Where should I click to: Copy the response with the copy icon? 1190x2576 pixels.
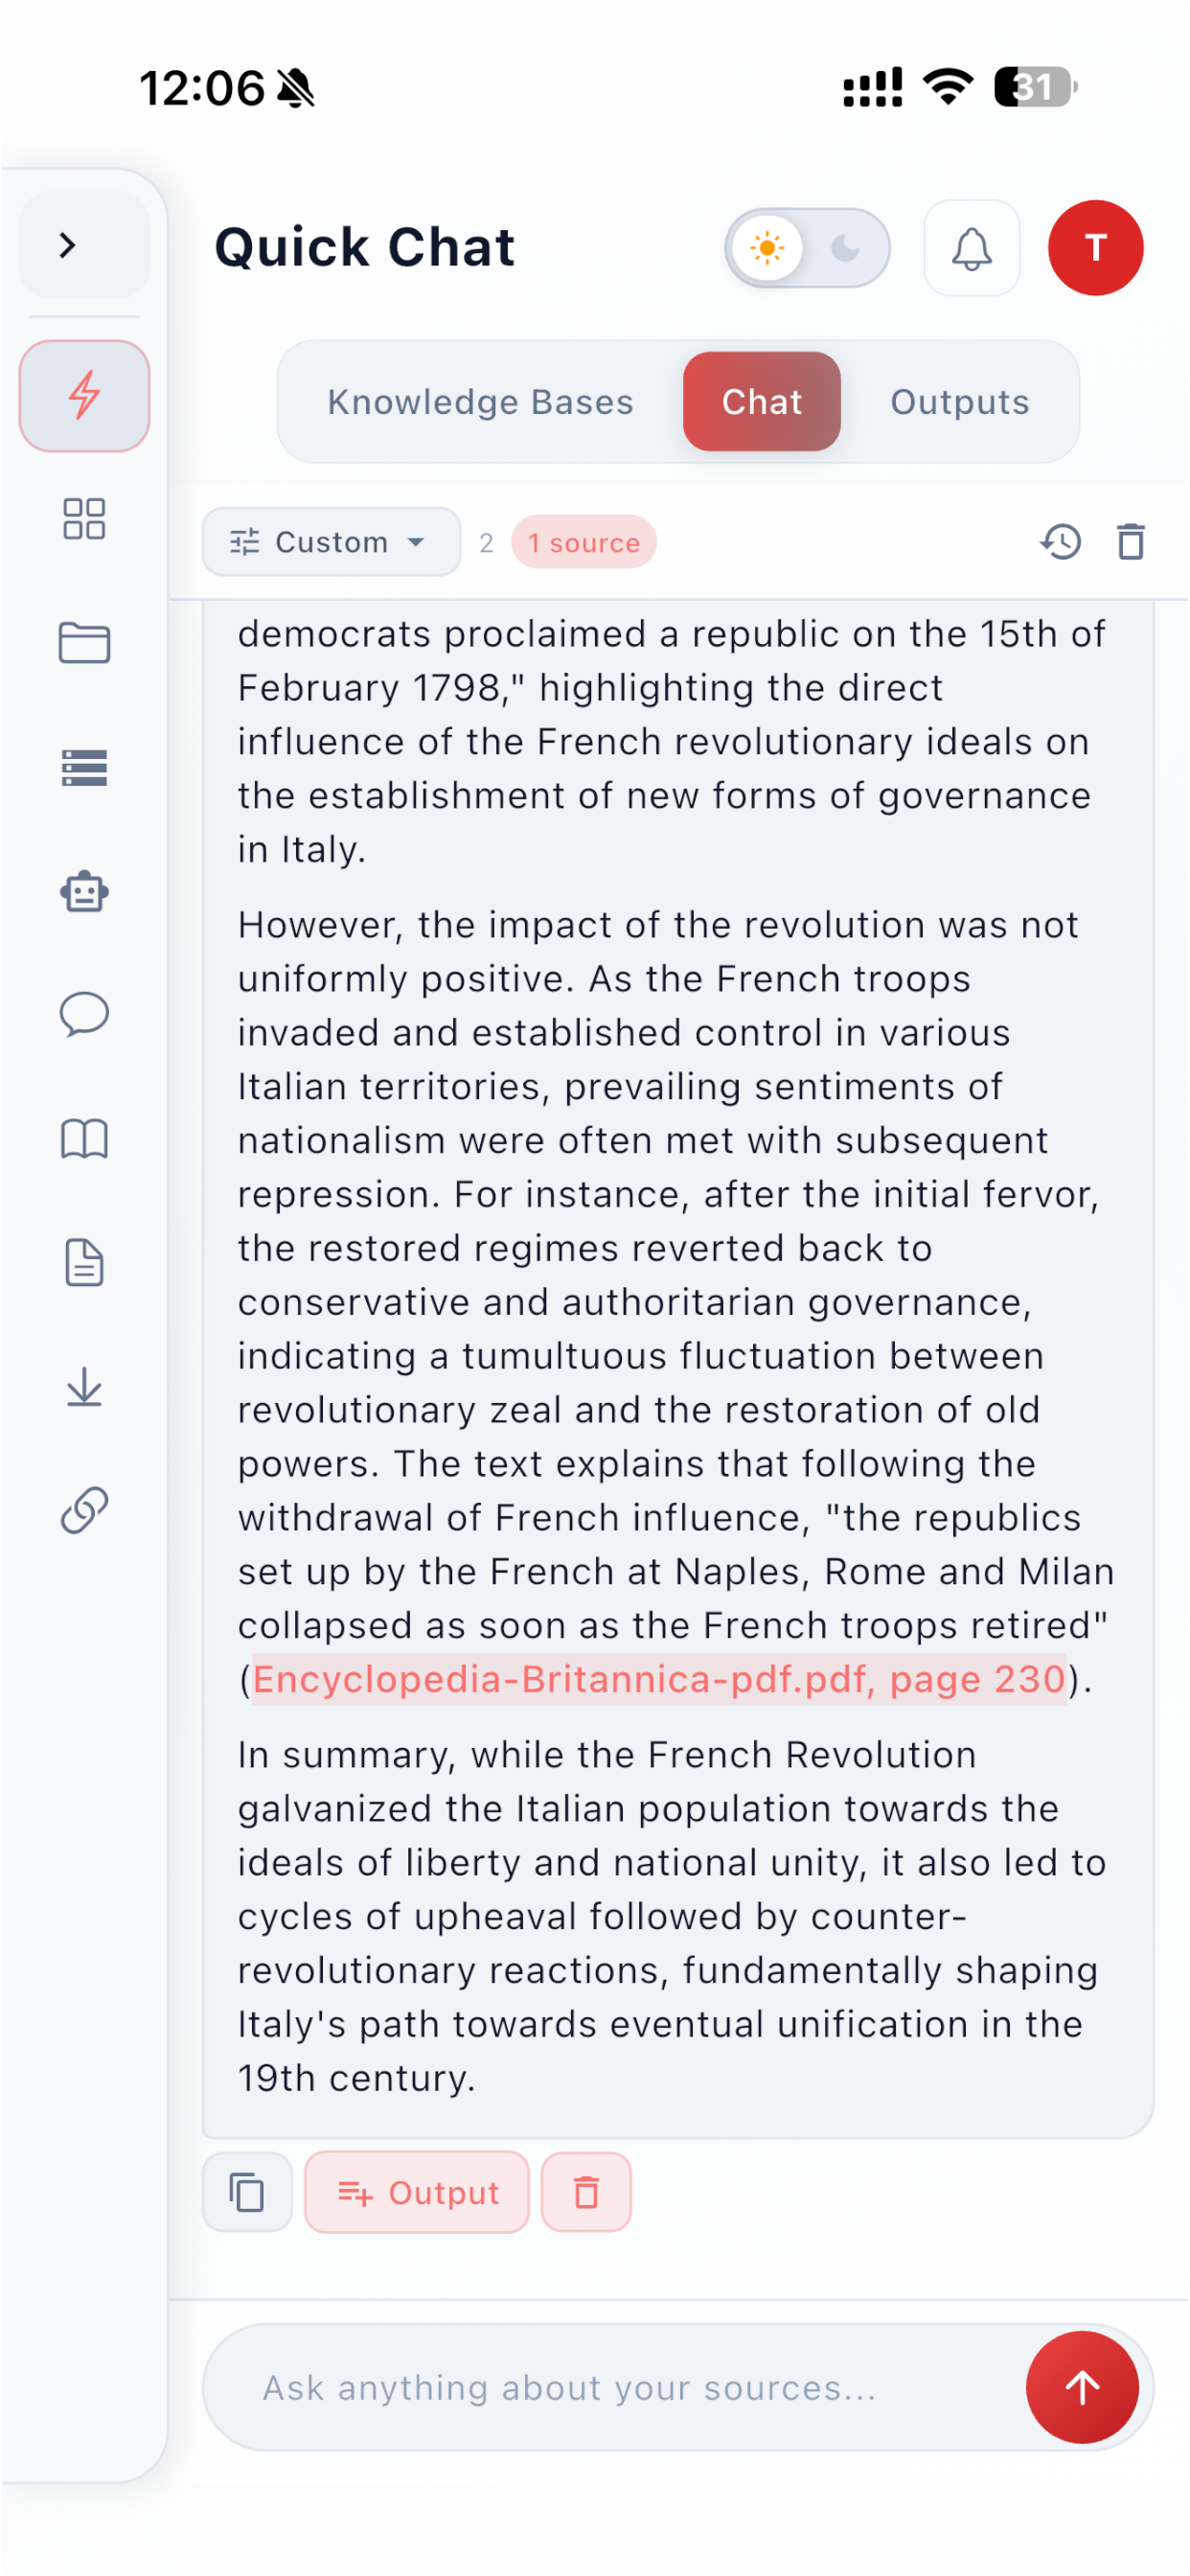[247, 2192]
